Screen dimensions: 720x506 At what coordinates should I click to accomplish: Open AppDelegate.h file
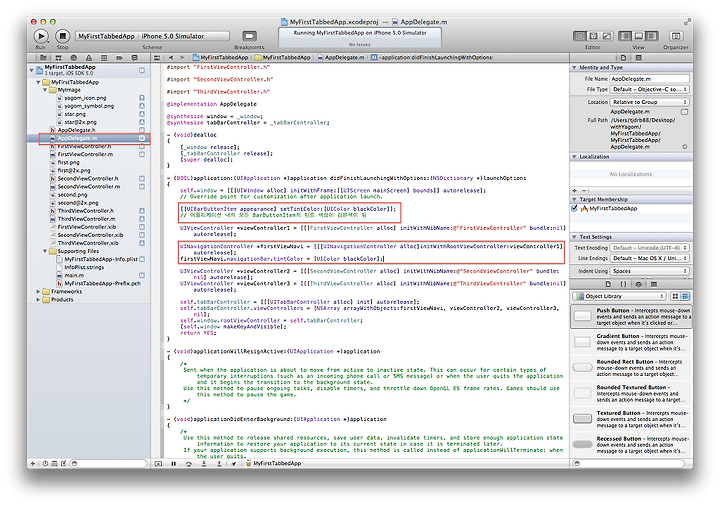coord(76,130)
